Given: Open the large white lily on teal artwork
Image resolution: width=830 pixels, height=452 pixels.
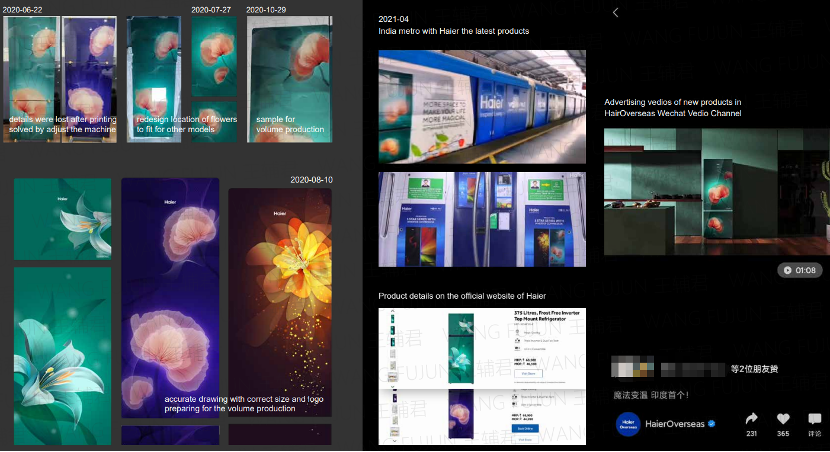Looking at the screenshot, I should tap(62, 356).
